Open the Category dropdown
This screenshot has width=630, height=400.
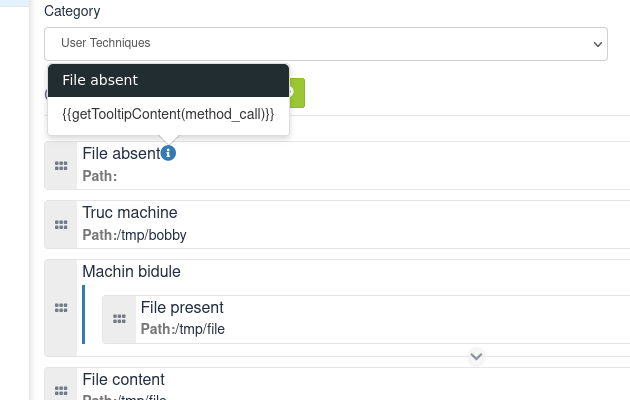(326, 44)
